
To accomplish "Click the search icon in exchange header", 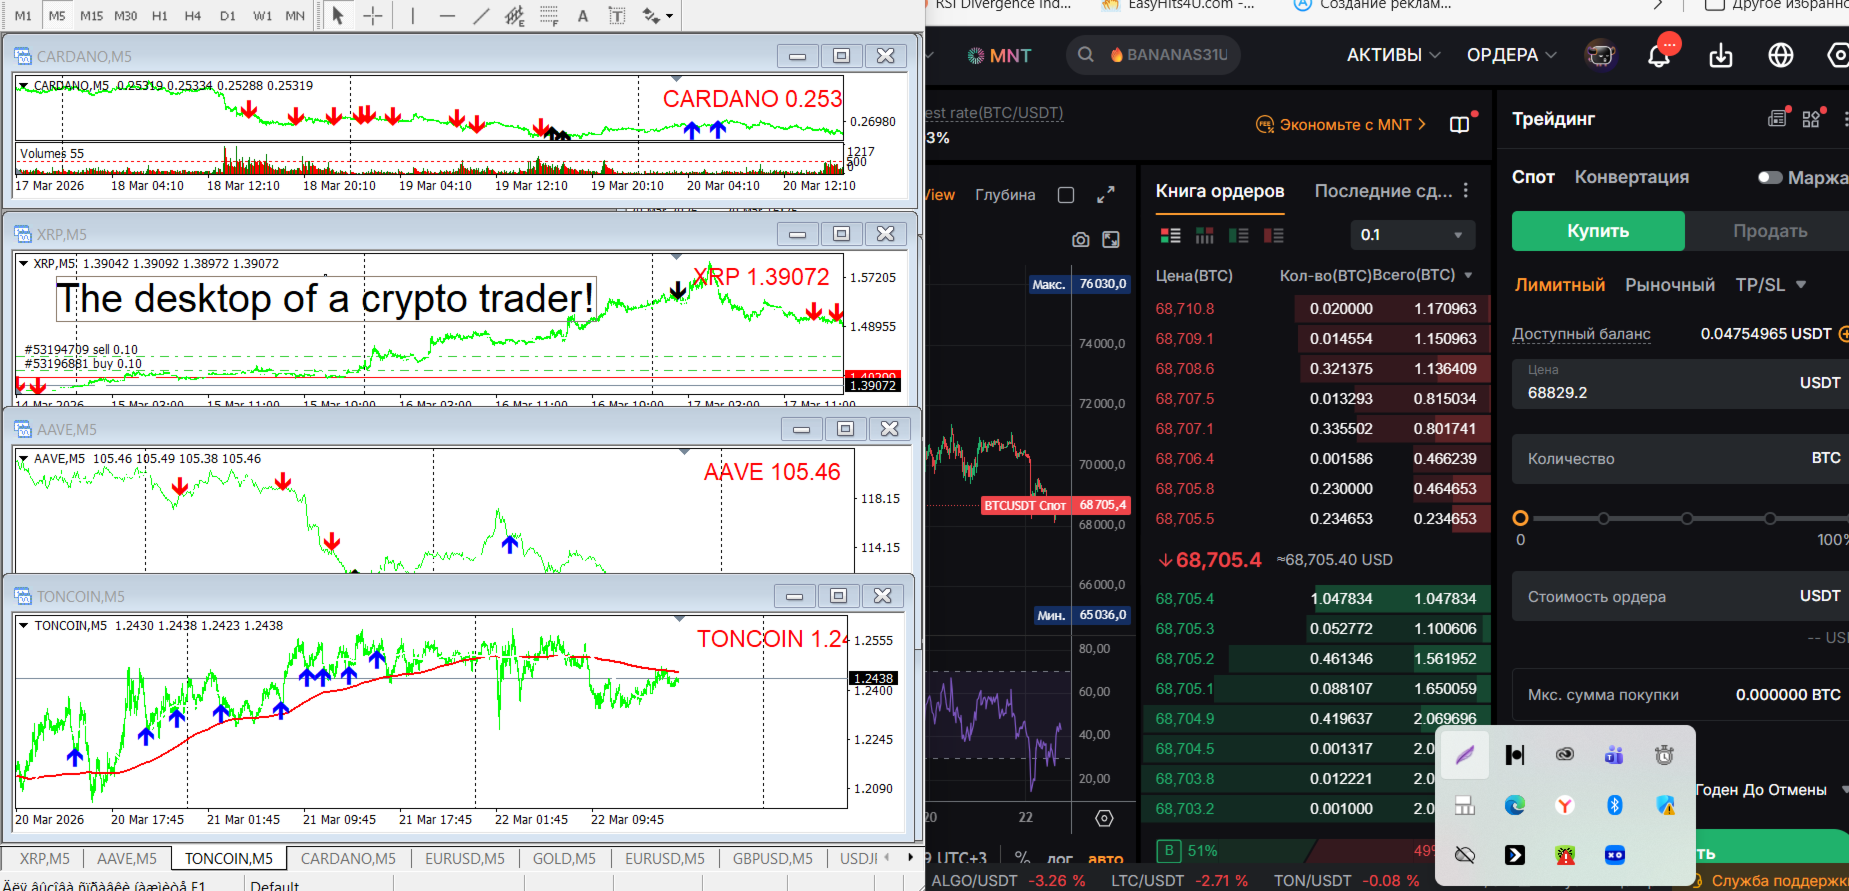I will [x=1085, y=55].
